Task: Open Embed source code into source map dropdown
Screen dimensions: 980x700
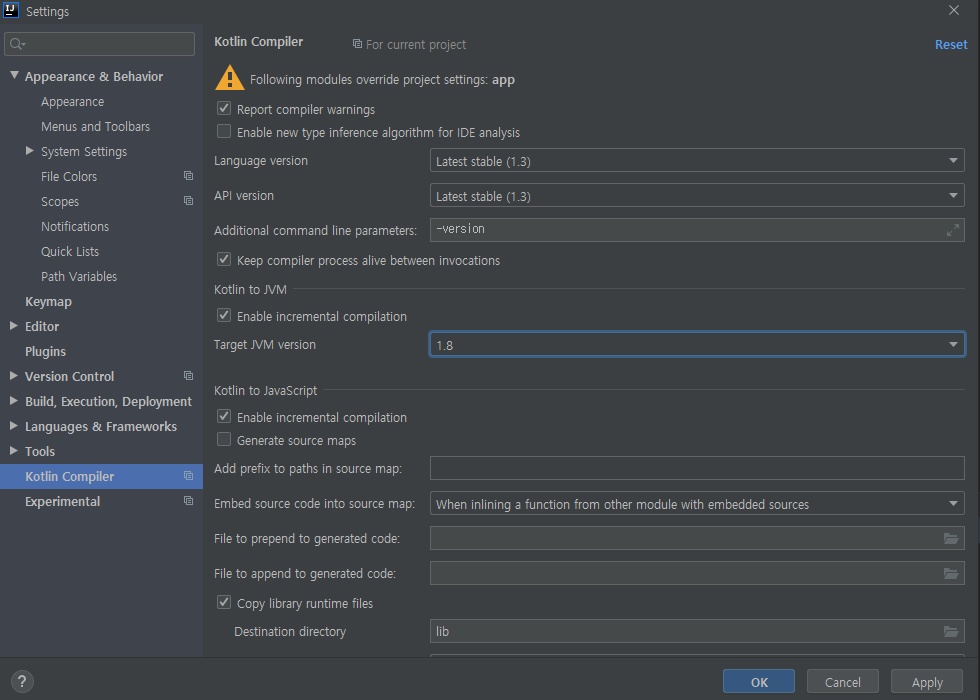Action: 697,503
